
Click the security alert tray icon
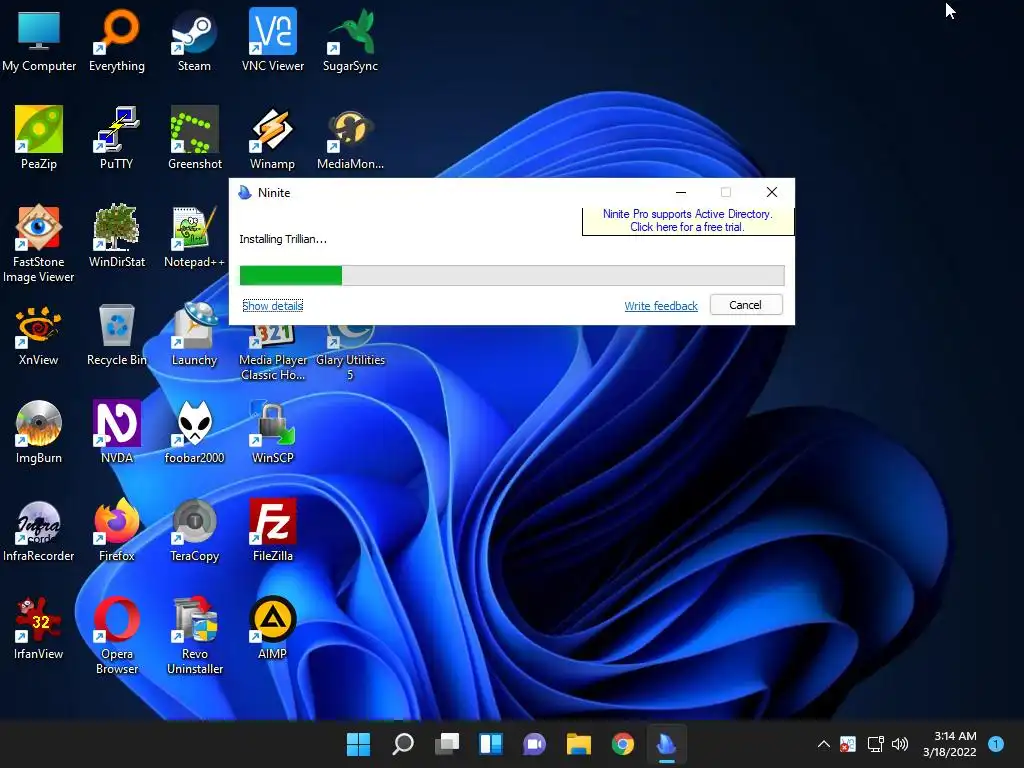[848, 744]
